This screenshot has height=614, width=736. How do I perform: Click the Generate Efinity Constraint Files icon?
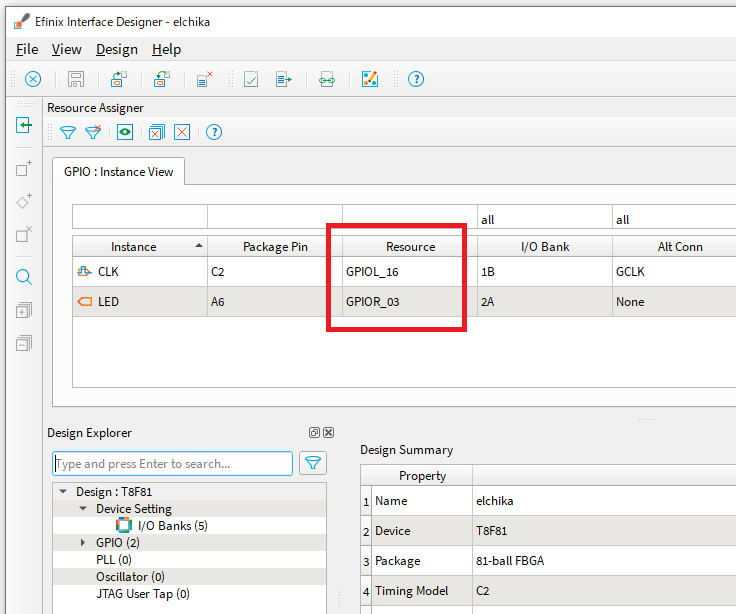click(283, 79)
